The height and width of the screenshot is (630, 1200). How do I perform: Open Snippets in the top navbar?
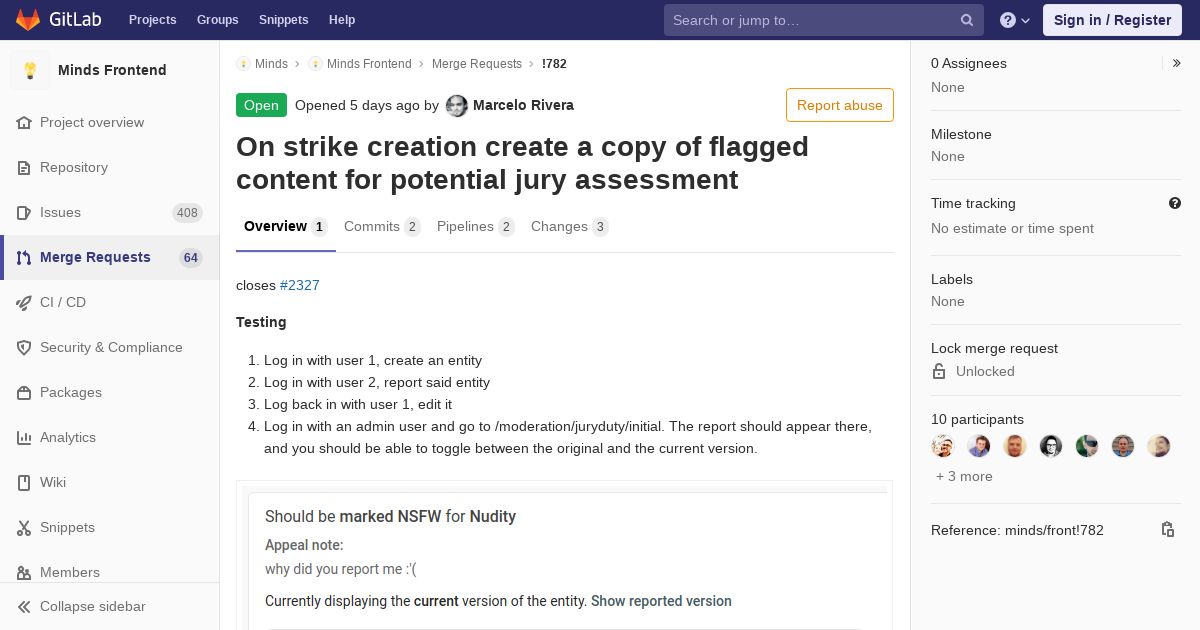pos(284,20)
